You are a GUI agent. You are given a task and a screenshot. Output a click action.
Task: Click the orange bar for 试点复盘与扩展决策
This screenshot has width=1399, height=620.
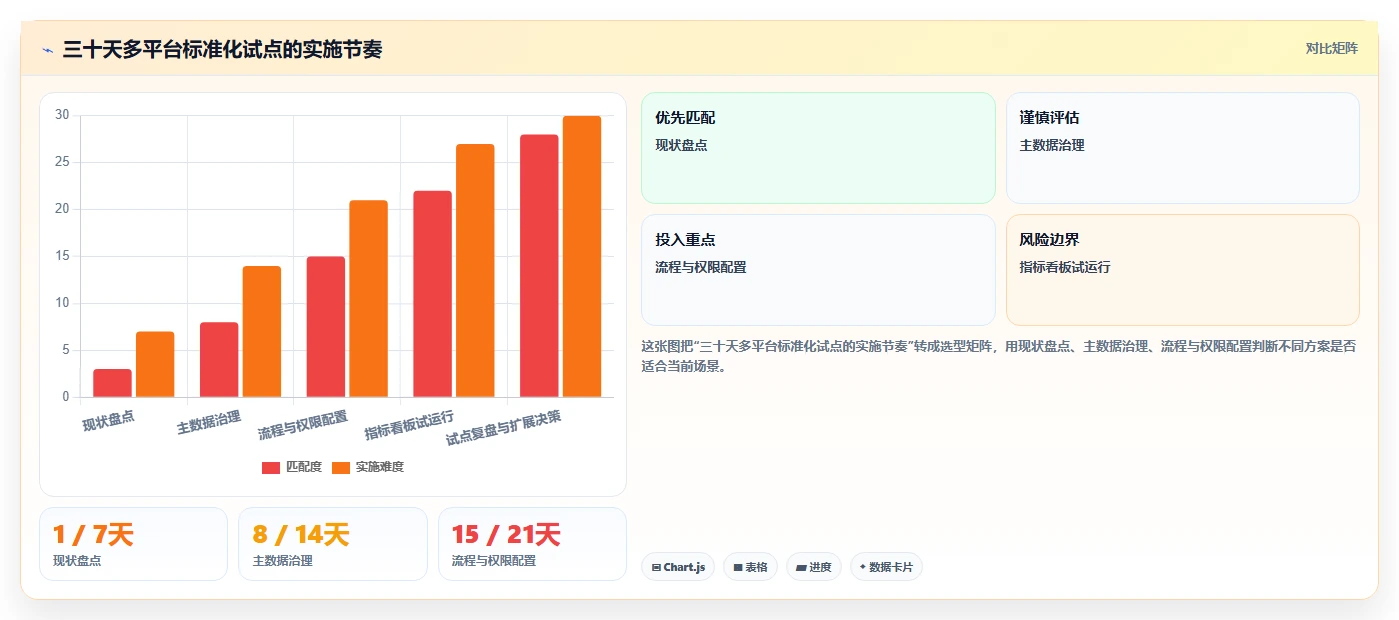point(582,257)
